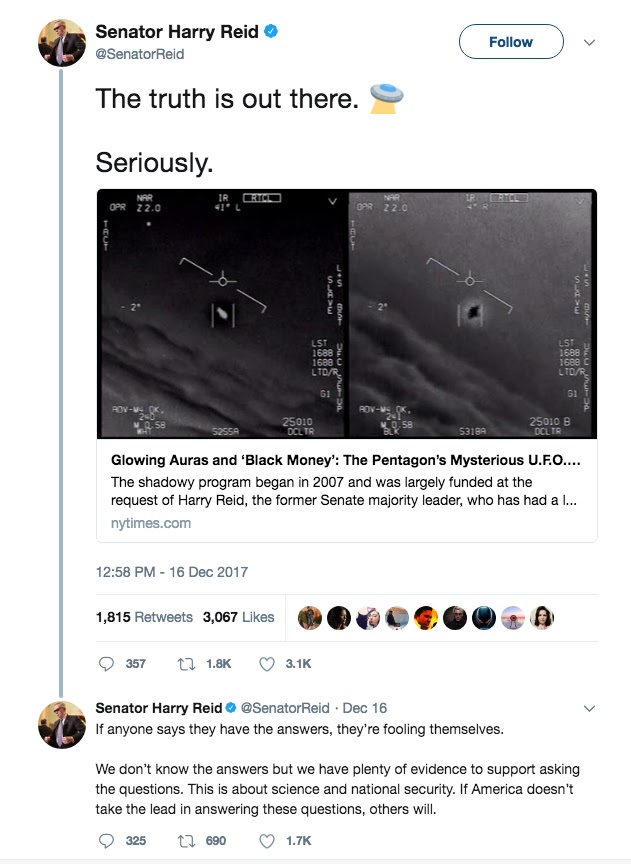Follow Senator Harry Reid
The image size is (631, 864).
click(x=511, y=41)
